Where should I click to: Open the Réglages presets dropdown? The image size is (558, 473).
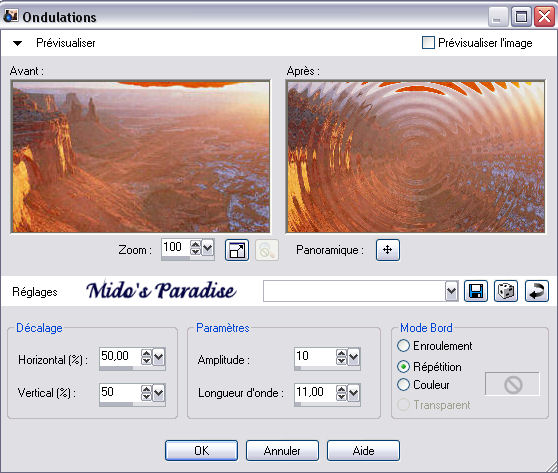(x=451, y=291)
